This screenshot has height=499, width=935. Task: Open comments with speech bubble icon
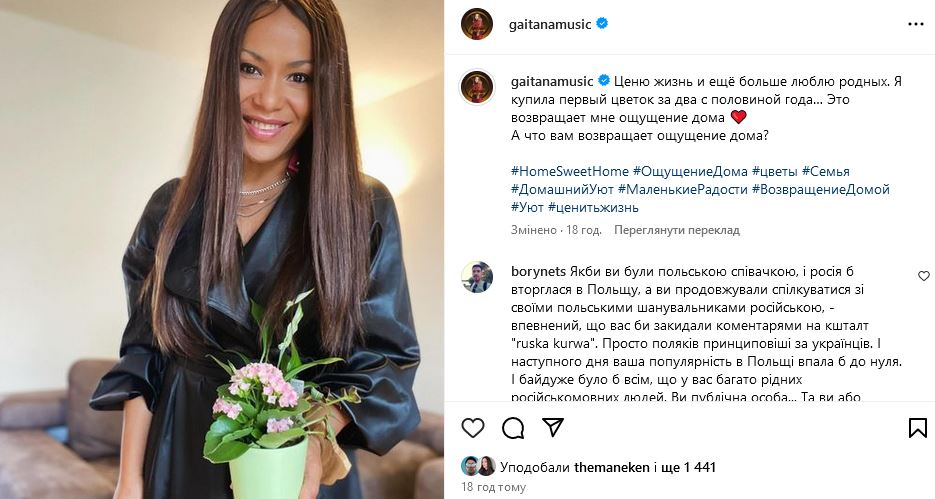click(513, 427)
